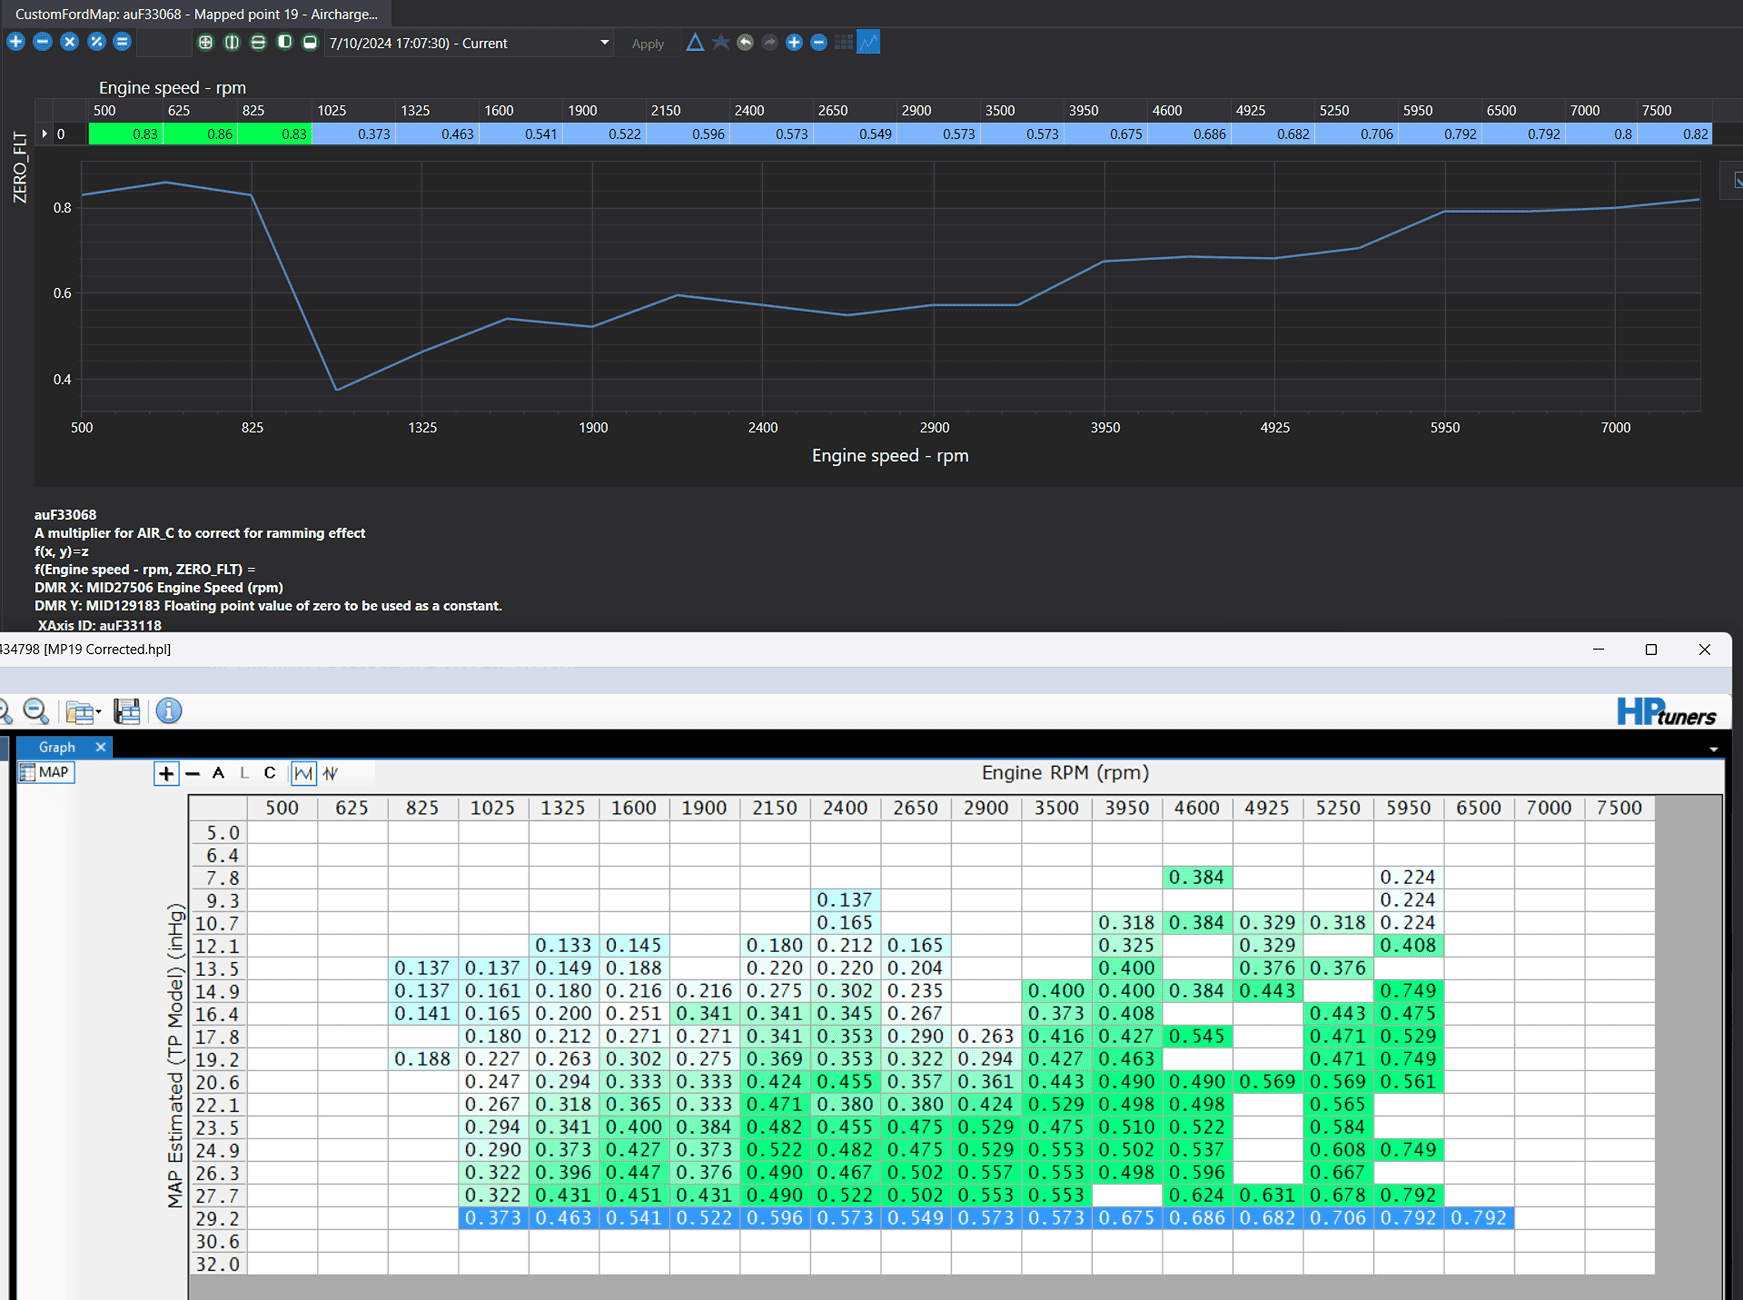Click the add (plus) operation icon in the top toolbar
1743x1300 pixels.
click(16, 42)
